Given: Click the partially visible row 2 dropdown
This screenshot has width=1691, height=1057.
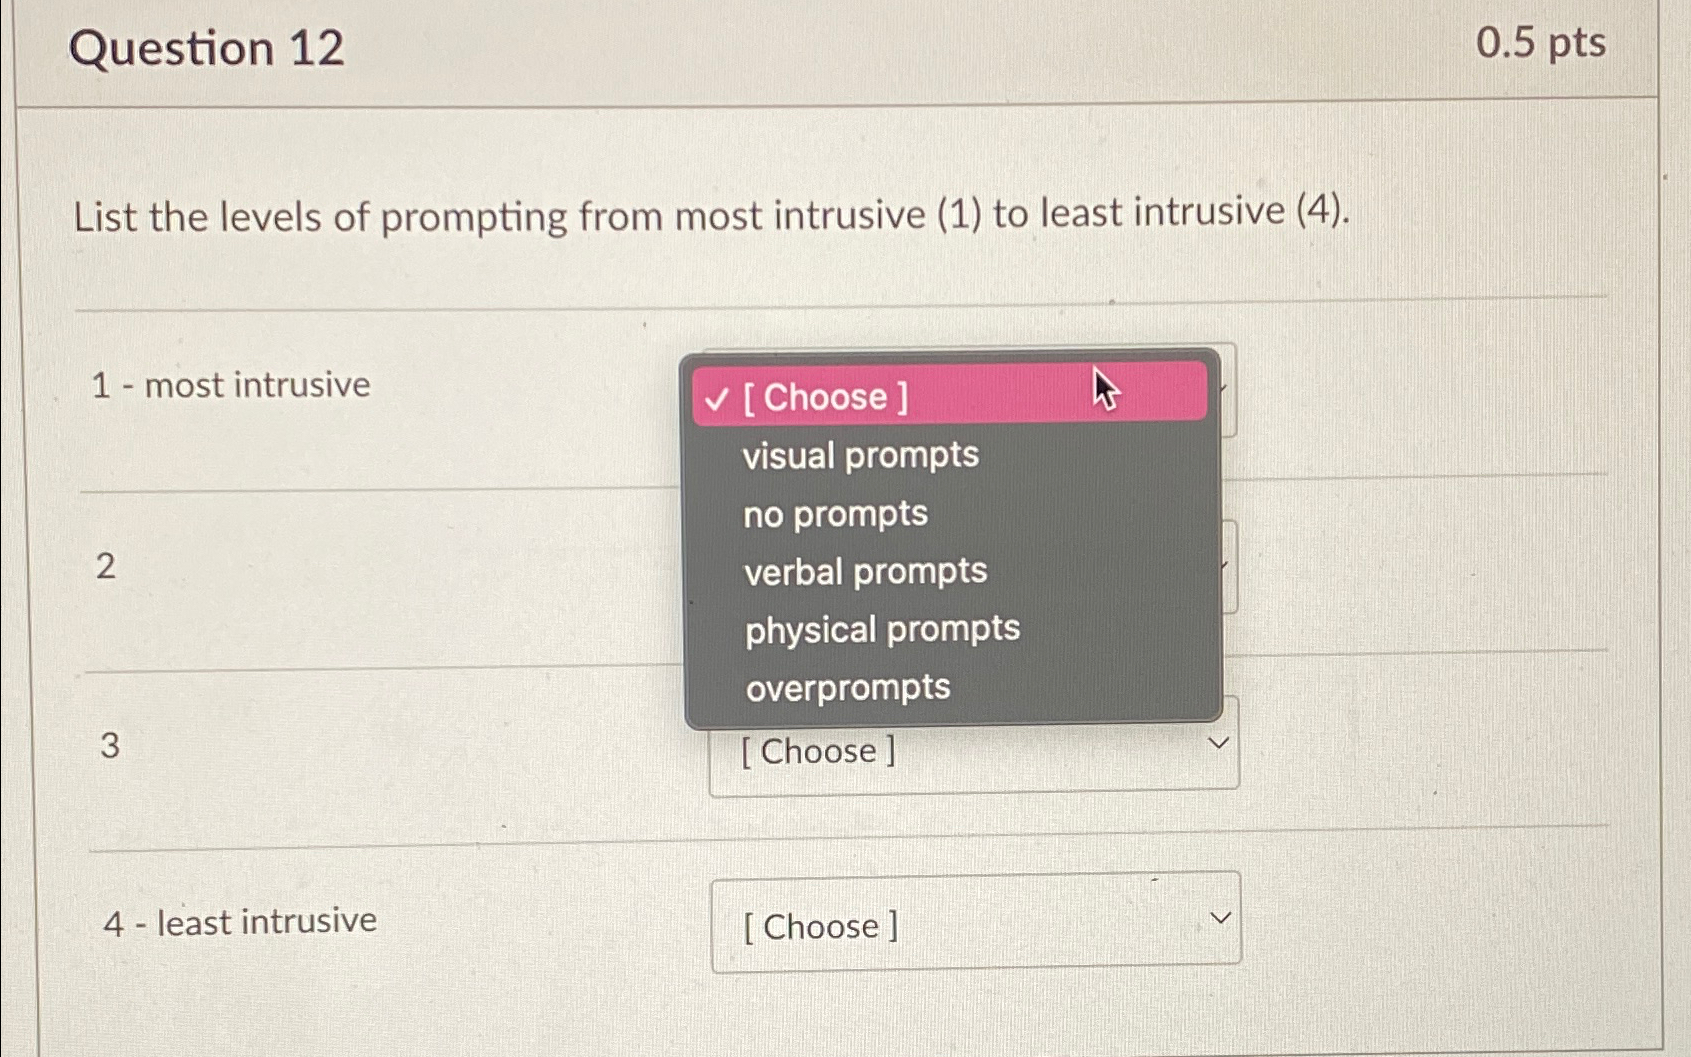Looking at the screenshot, I should tap(1230, 567).
